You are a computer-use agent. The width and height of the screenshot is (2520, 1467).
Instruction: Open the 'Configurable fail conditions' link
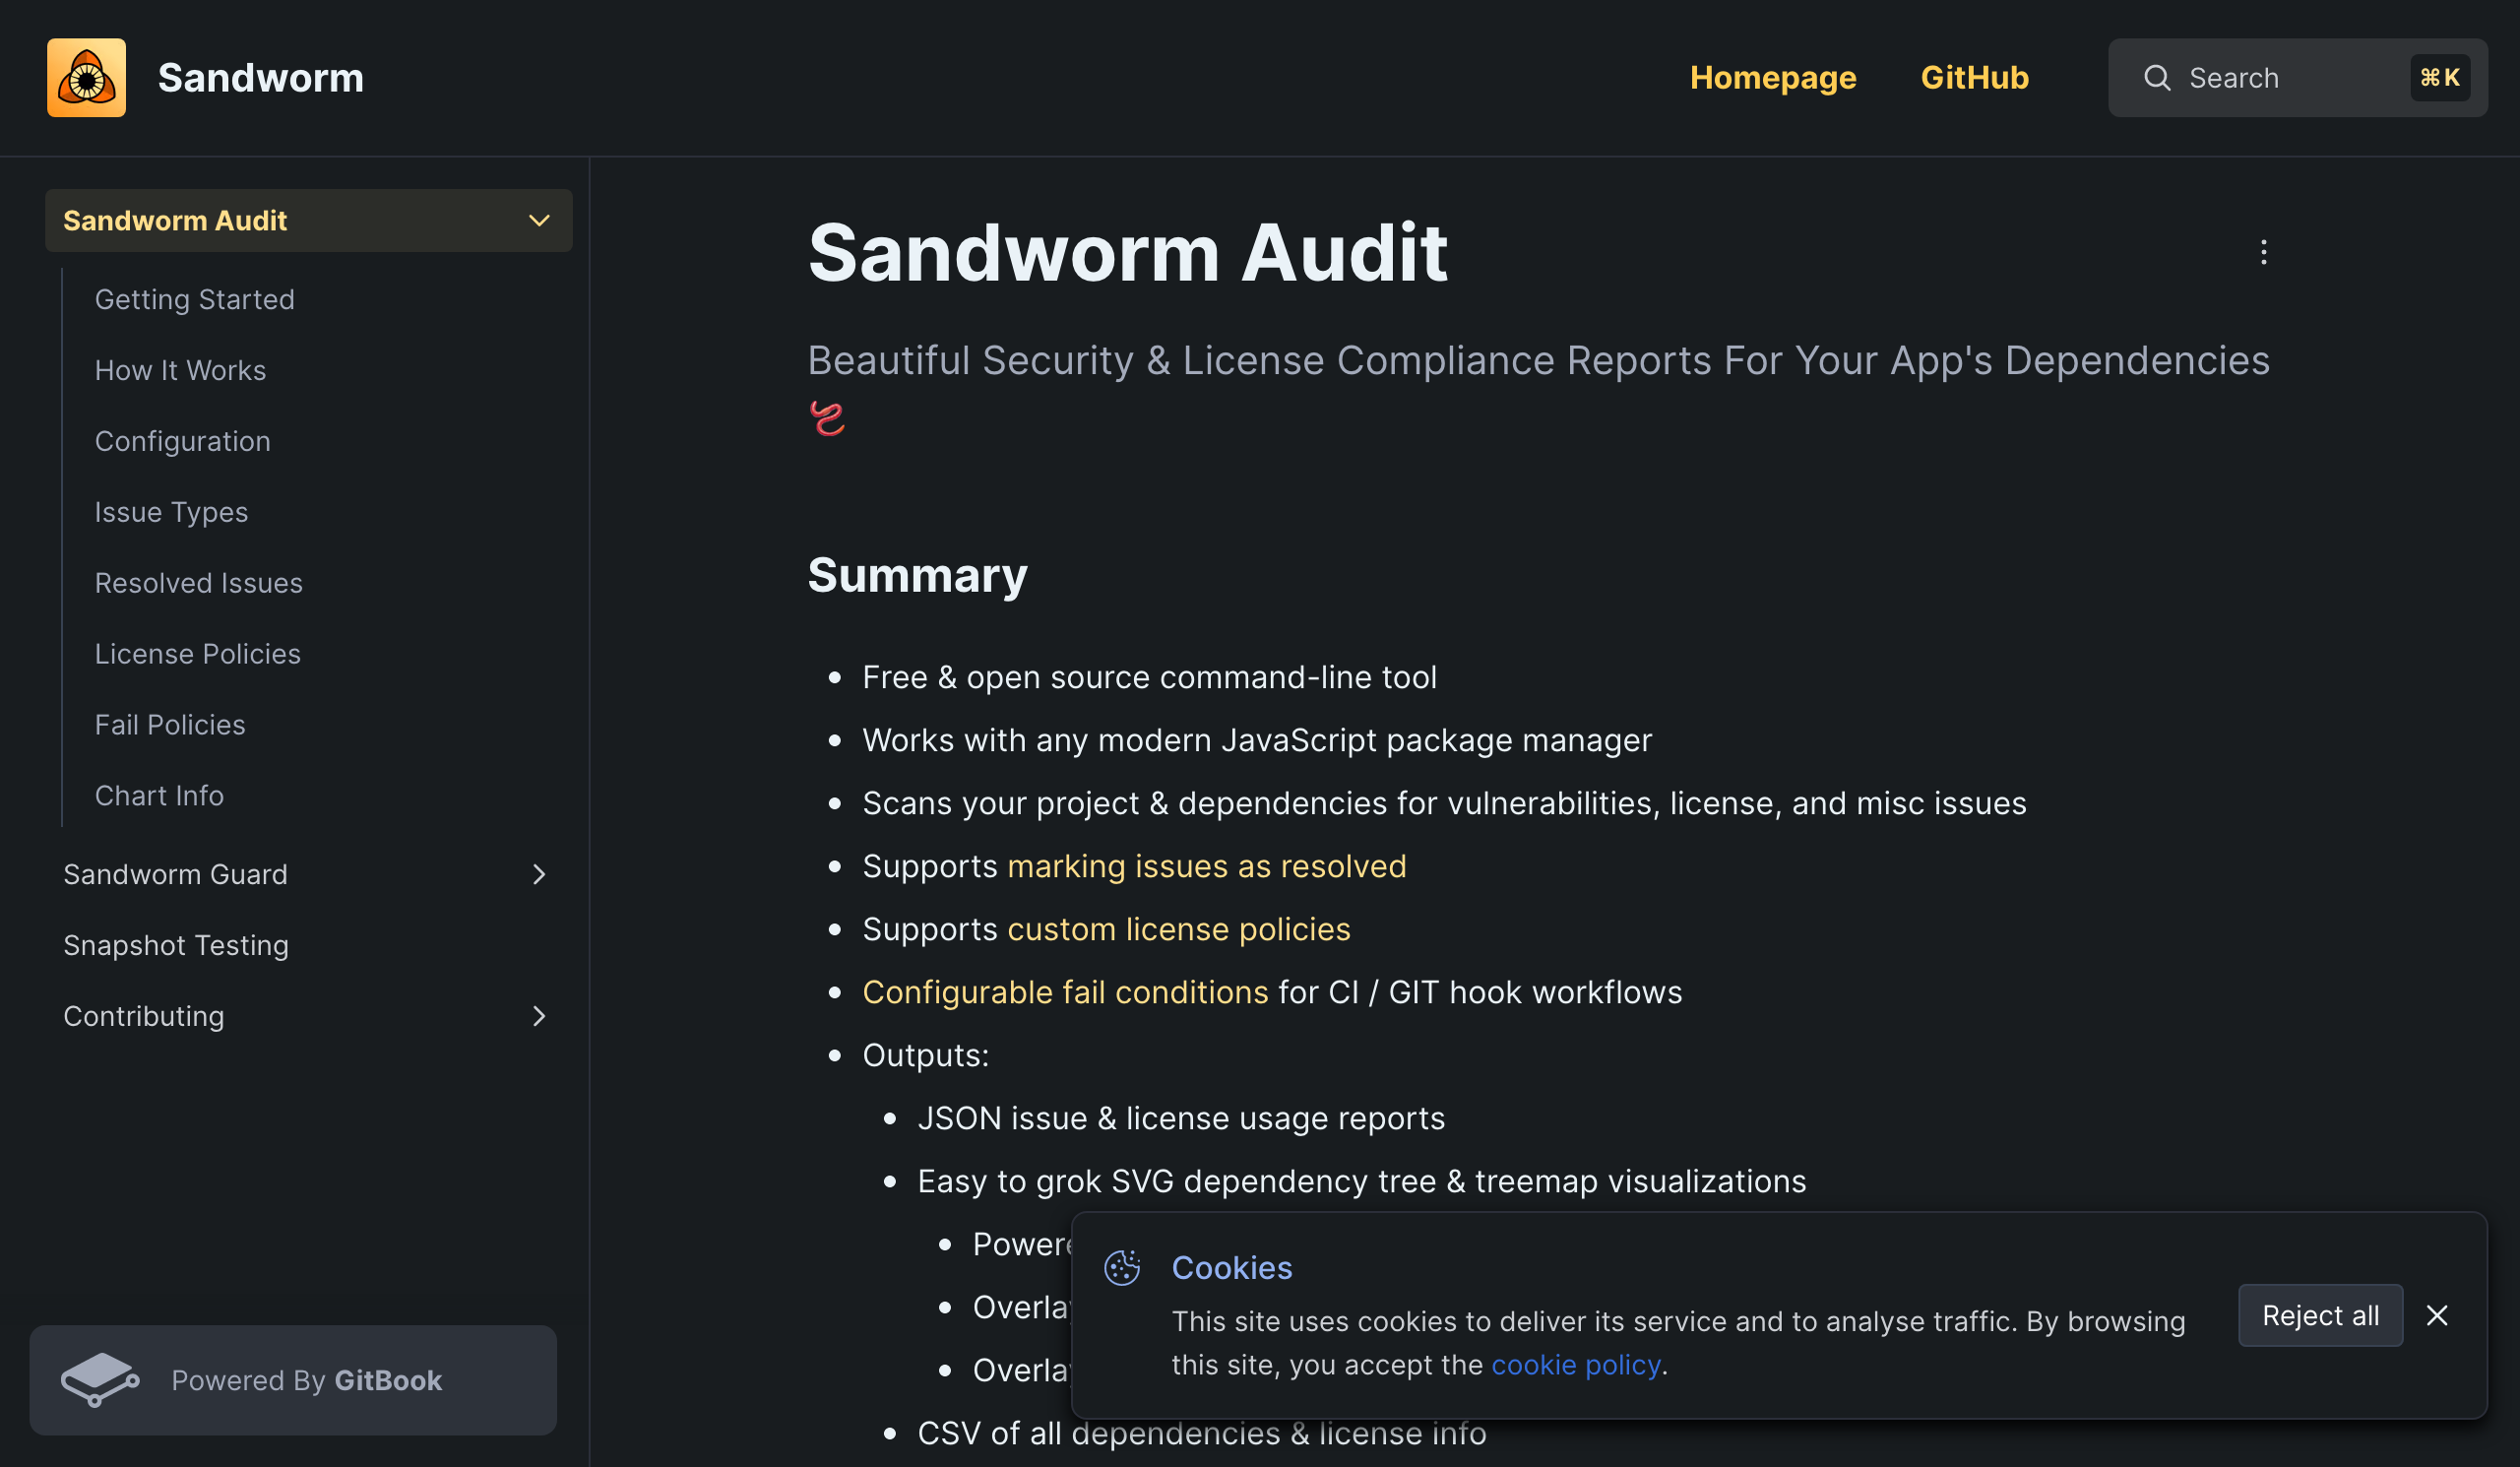pyautogui.click(x=1065, y=993)
